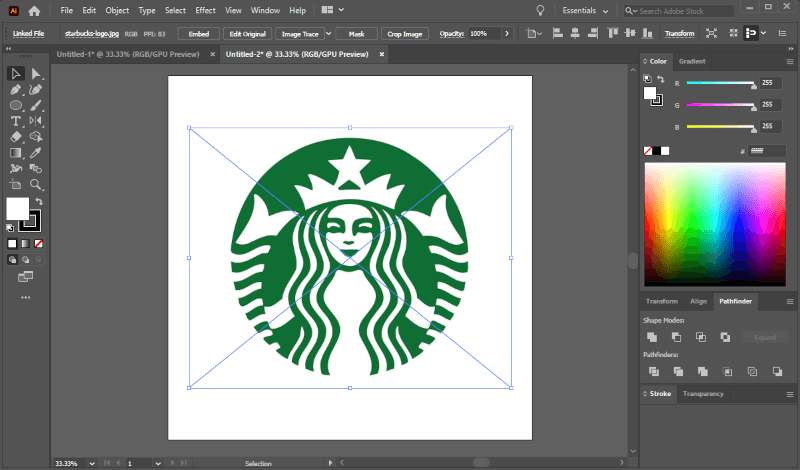Click the Embed button
Screen dimensions: 800x470
(x=198, y=34)
